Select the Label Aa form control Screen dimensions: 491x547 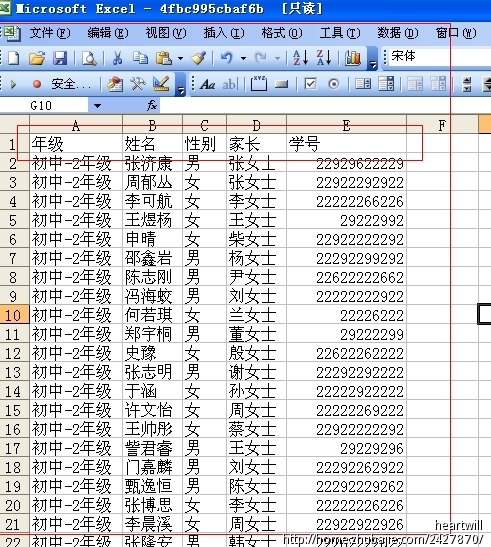tap(207, 84)
